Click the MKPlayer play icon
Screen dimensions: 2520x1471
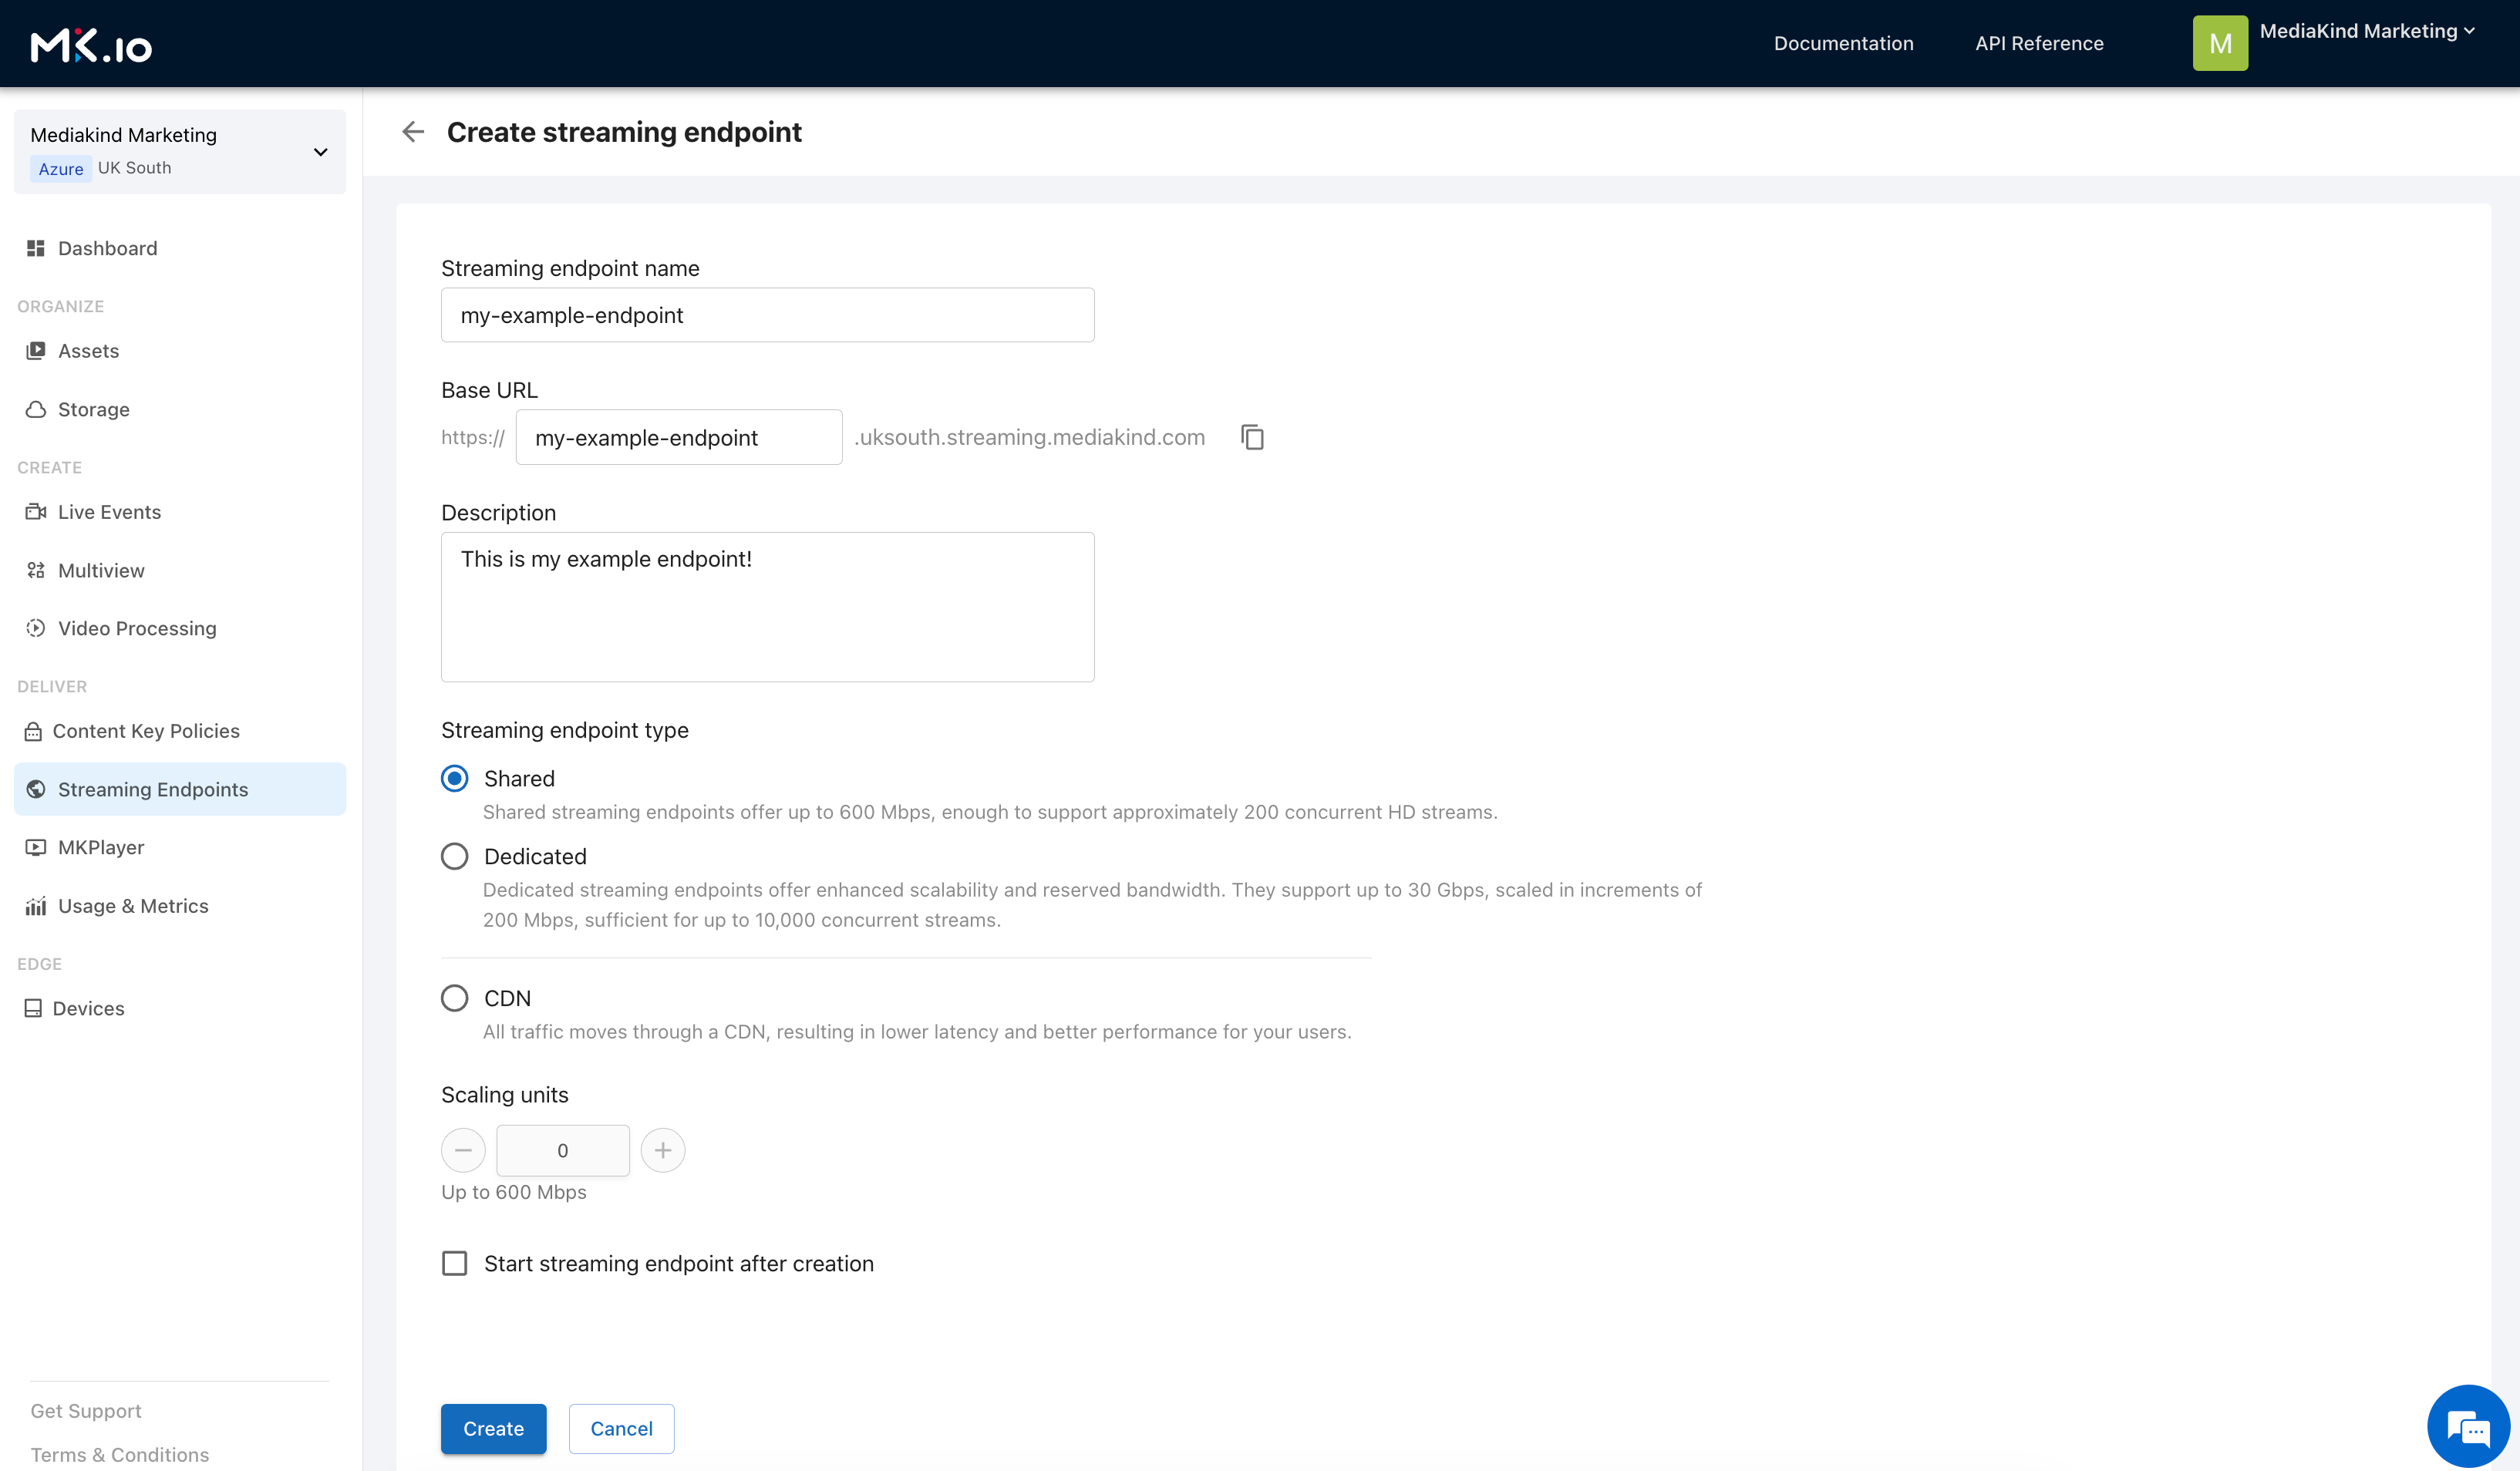36,847
